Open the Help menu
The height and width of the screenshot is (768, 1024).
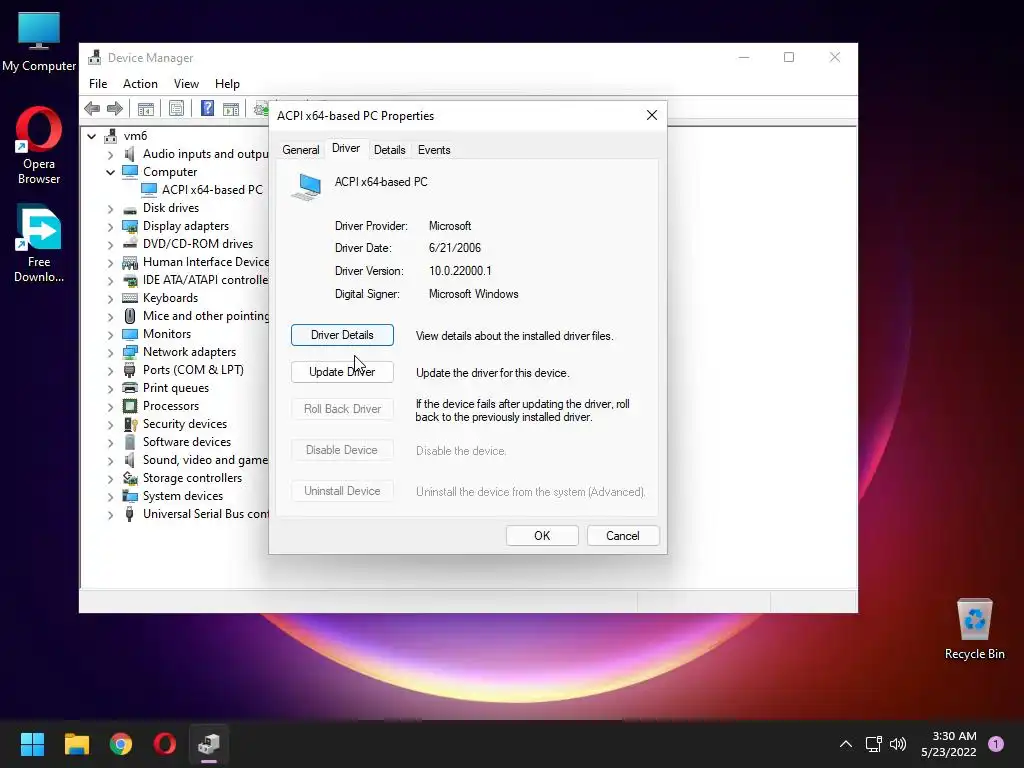pyautogui.click(x=227, y=84)
